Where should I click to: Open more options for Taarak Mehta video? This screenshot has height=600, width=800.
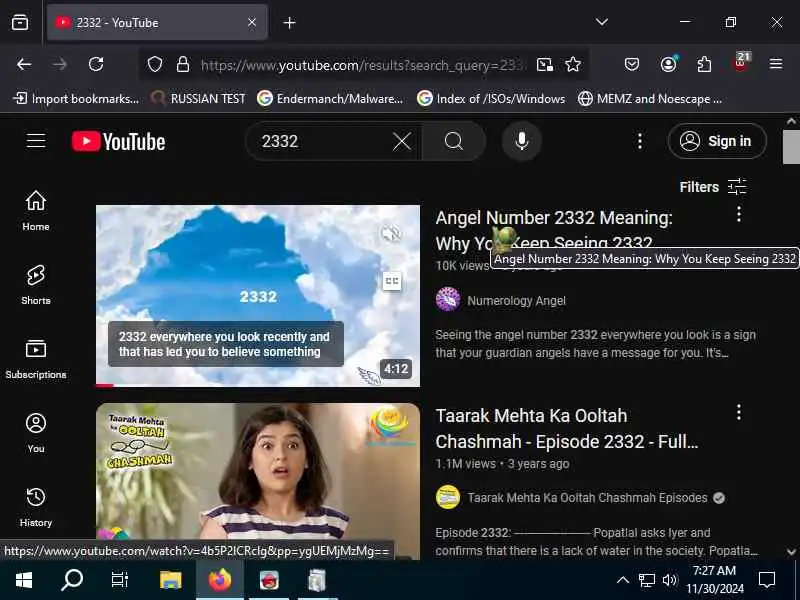coord(739,412)
